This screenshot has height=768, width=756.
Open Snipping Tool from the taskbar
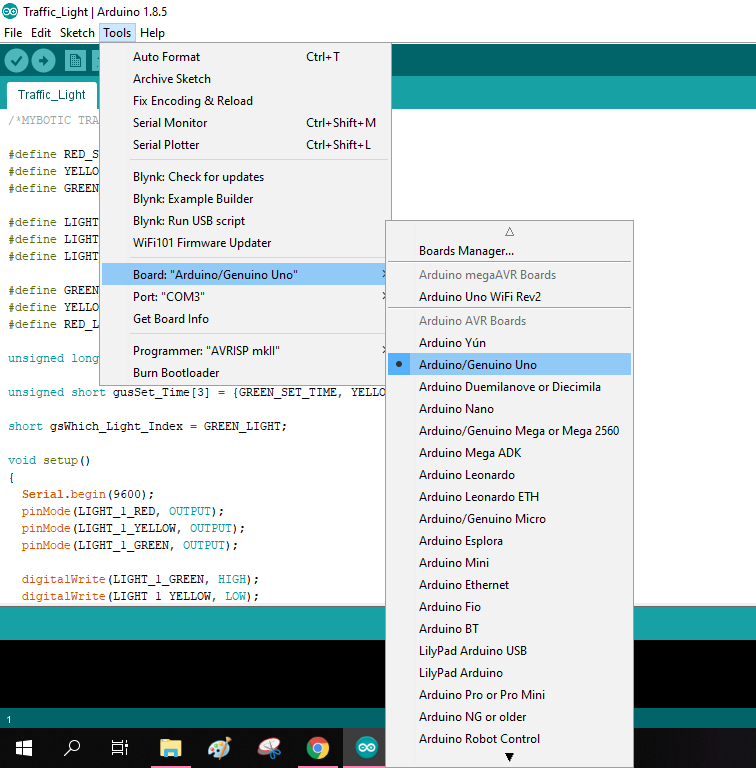point(269,748)
